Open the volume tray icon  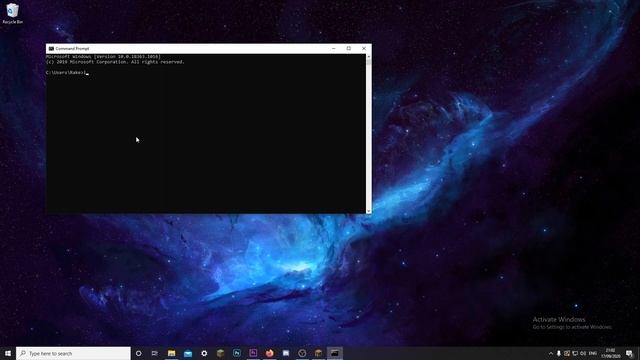(x=583, y=353)
